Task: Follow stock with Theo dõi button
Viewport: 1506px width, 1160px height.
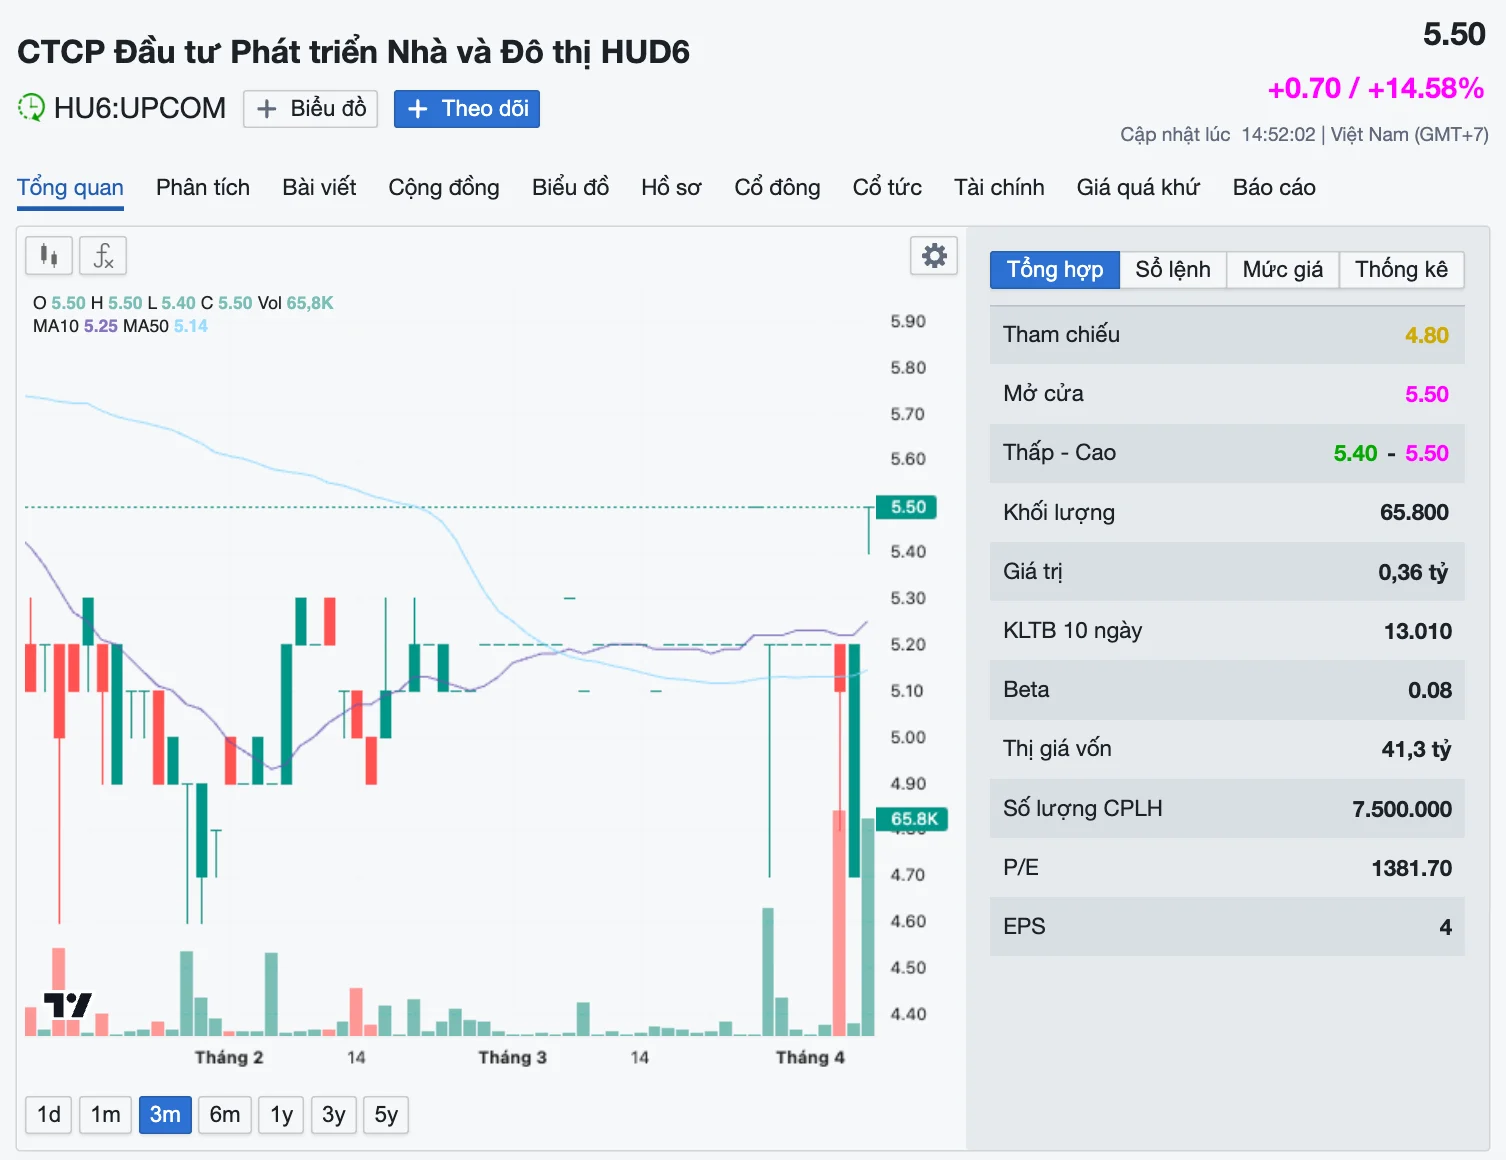Action: point(466,109)
